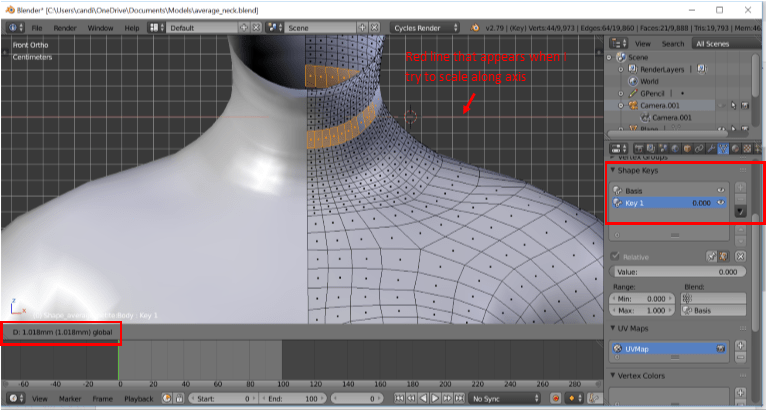The height and width of the screenshot is (411, 767).
Task: Open the Object properties tab icon
Action: coord(687,148)
